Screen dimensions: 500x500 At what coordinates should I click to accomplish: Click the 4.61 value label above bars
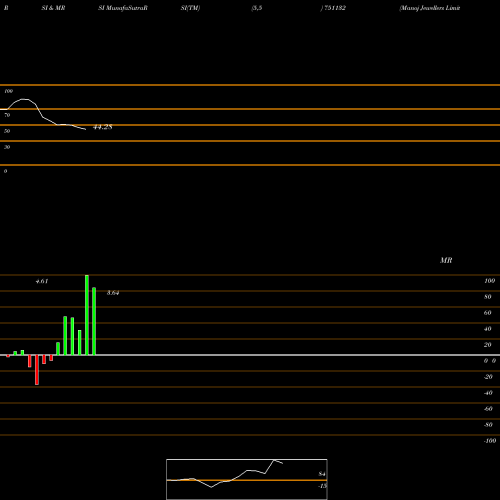click(x=42, y=281)
